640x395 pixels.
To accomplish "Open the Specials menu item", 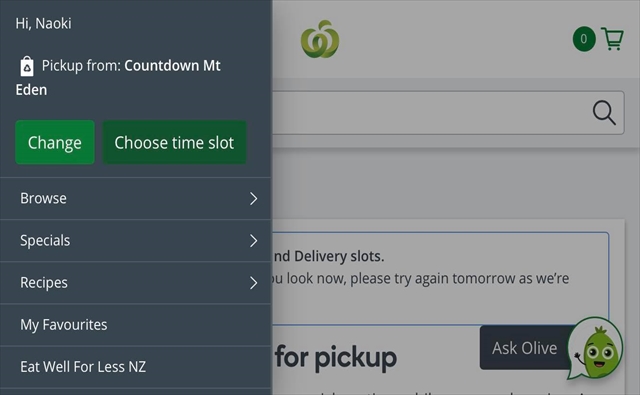I will tap(136, 241).
